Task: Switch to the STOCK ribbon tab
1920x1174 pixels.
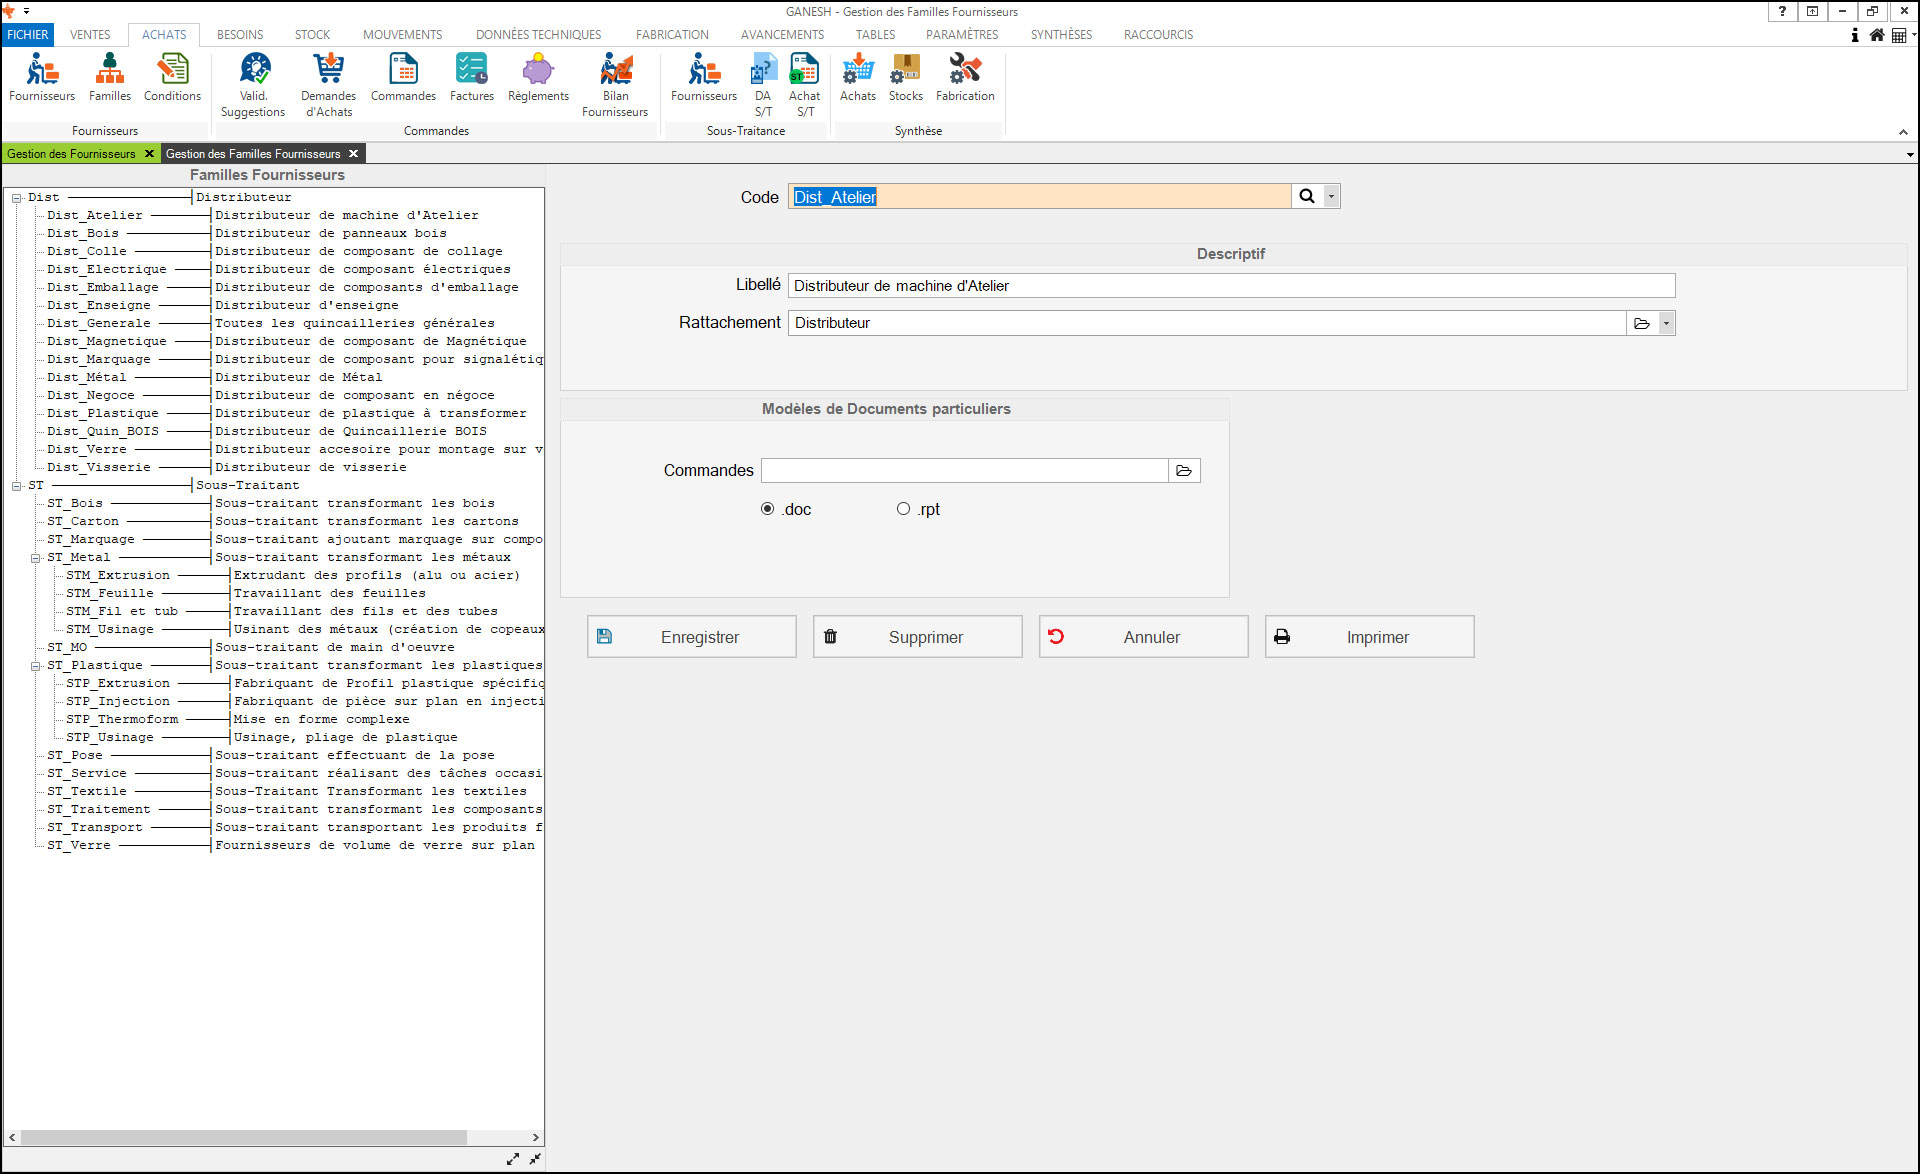Action: click(312, 34)
